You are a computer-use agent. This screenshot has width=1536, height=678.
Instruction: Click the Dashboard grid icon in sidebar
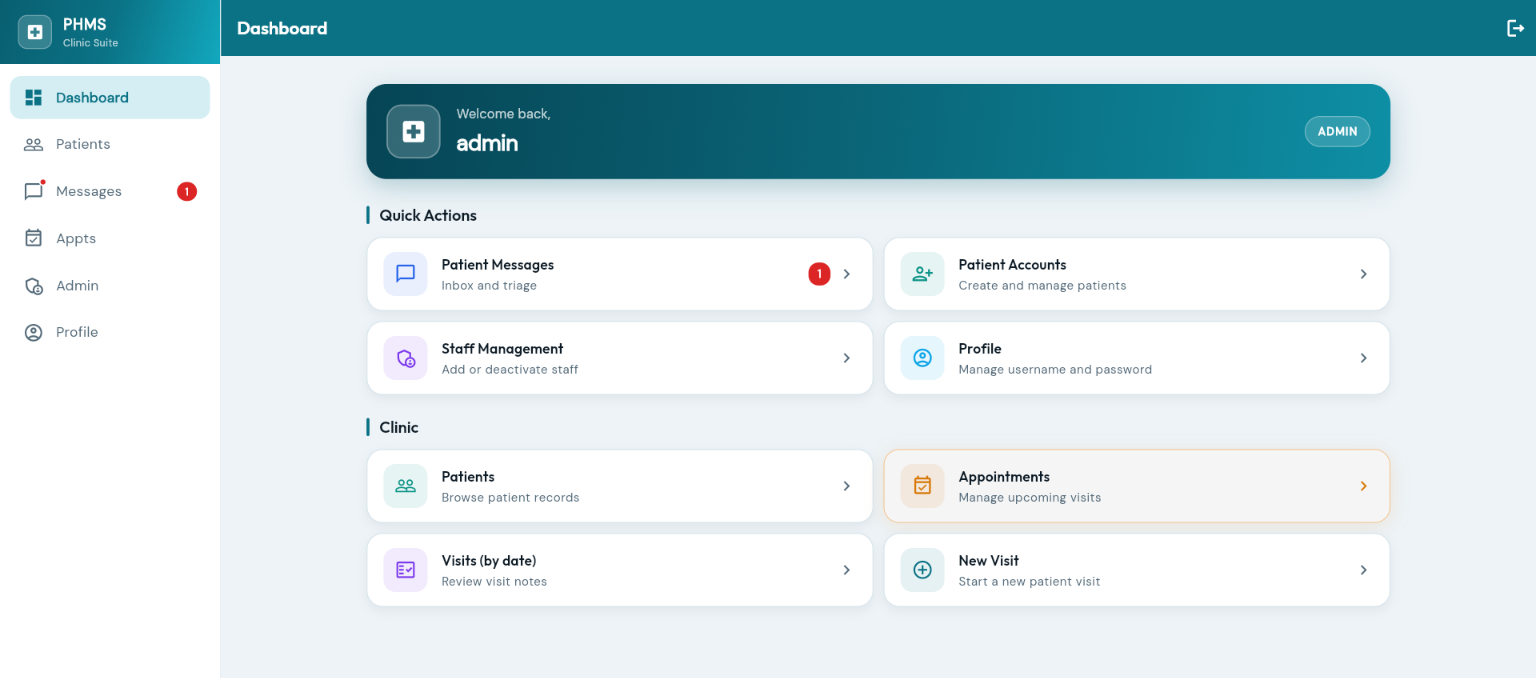click(33, 97)
